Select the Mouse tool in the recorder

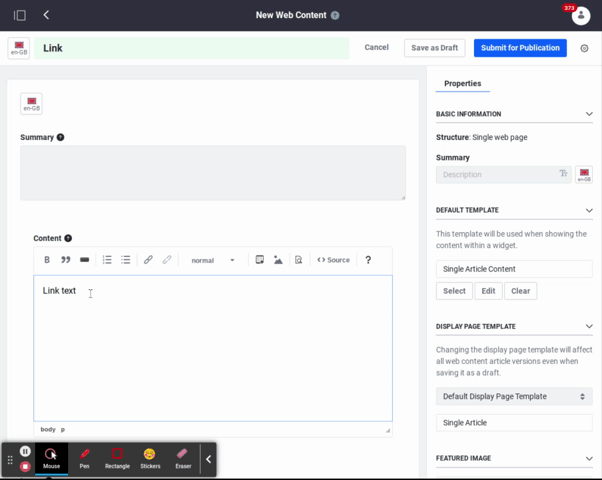coord(51,459)
